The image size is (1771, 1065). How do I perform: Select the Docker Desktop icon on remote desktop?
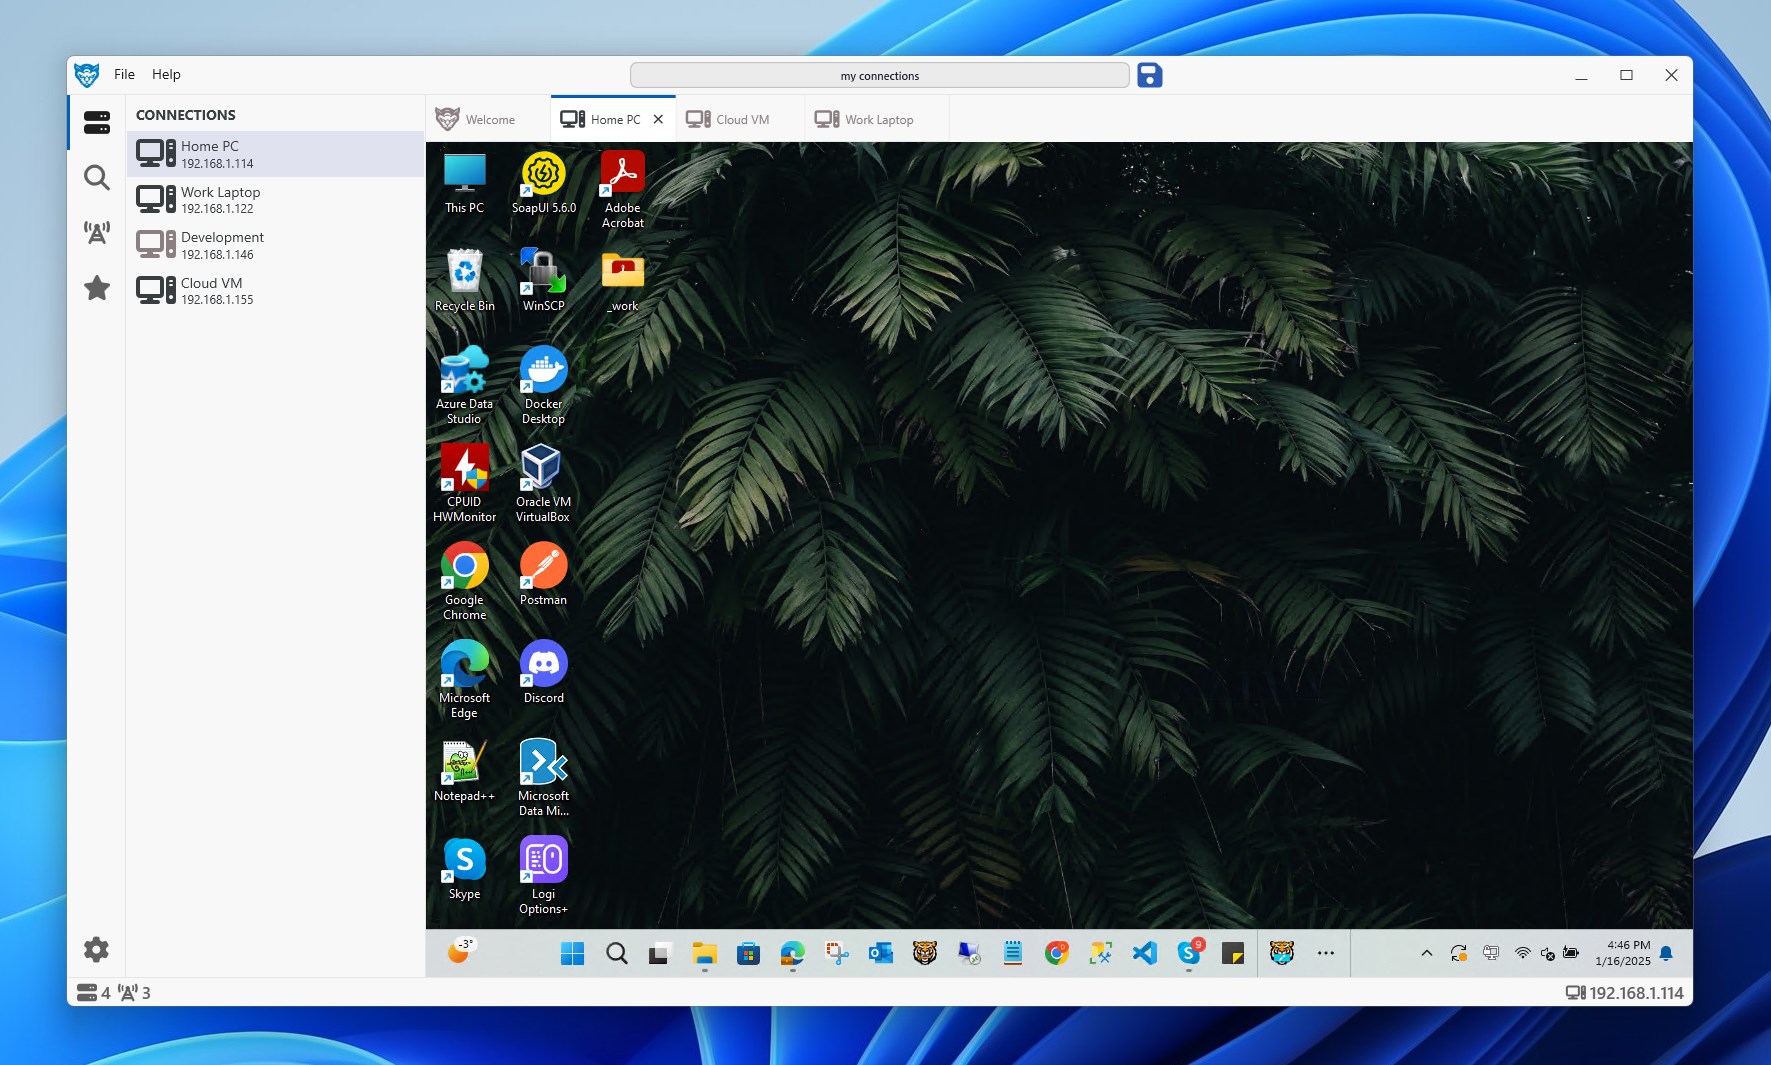pyautogui.click(x=543, y=368)
